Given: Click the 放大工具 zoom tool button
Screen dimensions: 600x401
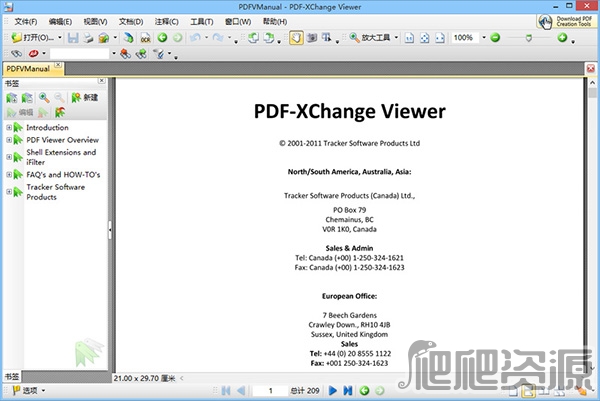Looking at the screenshot, I should click(x=370, y=37).
